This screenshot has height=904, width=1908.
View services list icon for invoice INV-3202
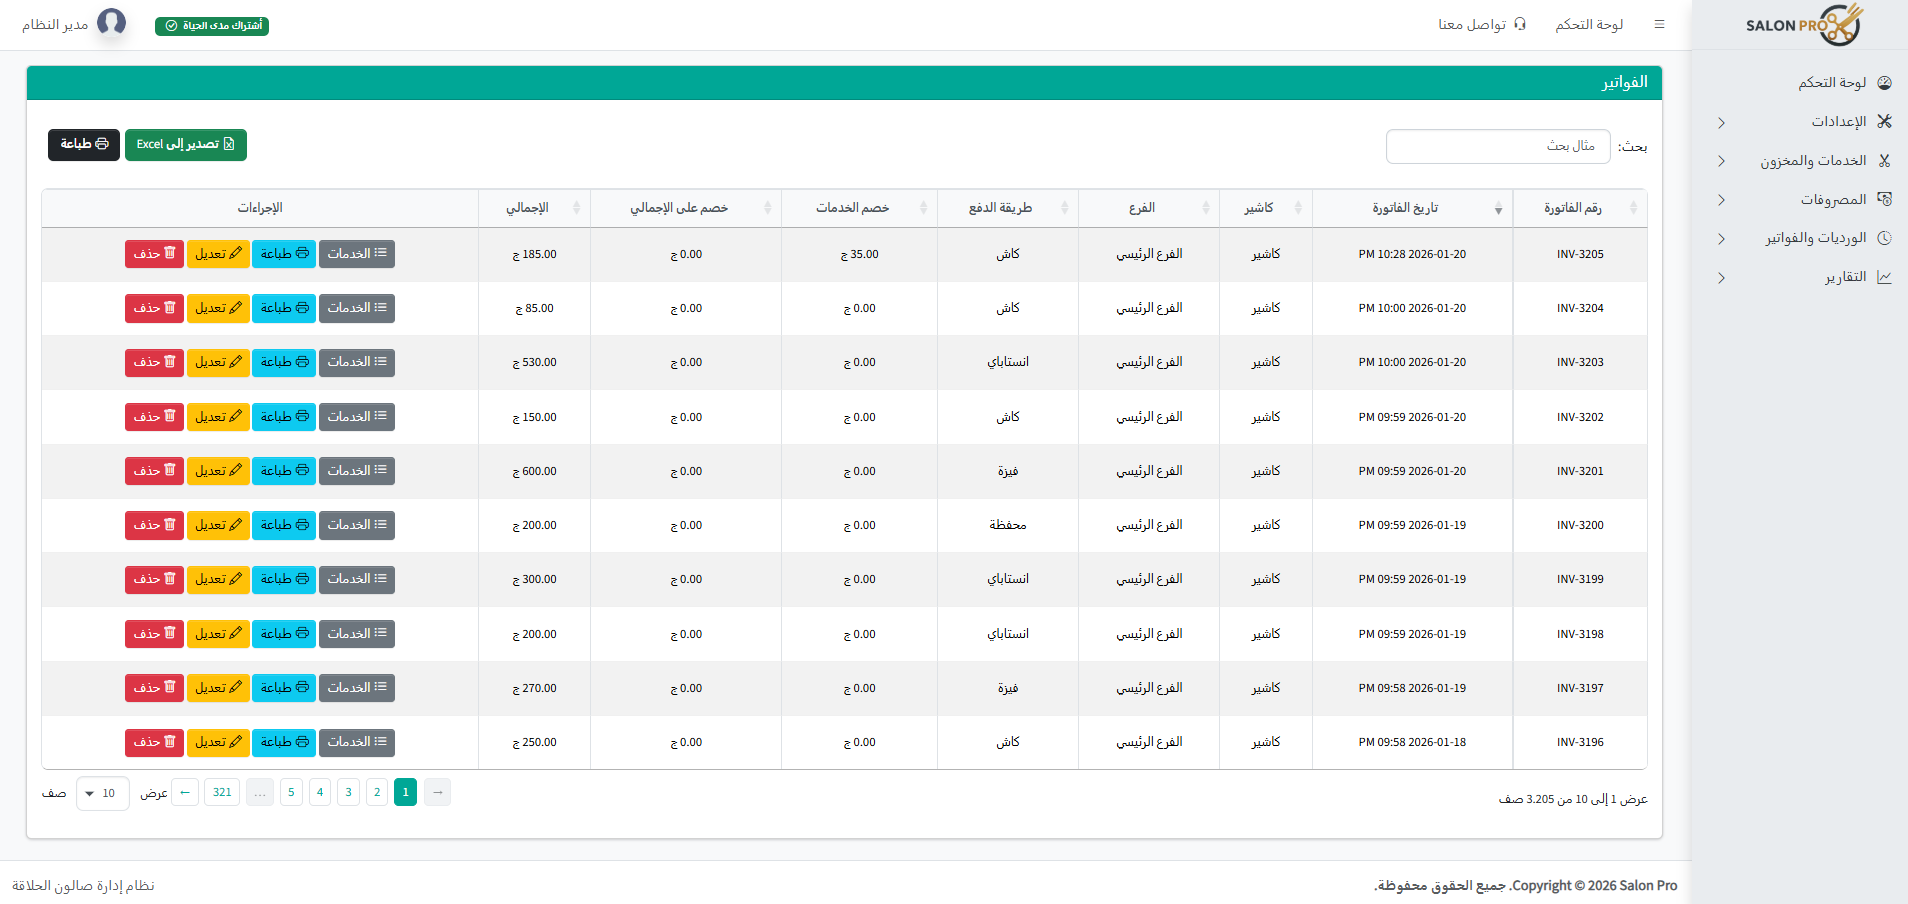pyautogui.click(x=378, y=416)
